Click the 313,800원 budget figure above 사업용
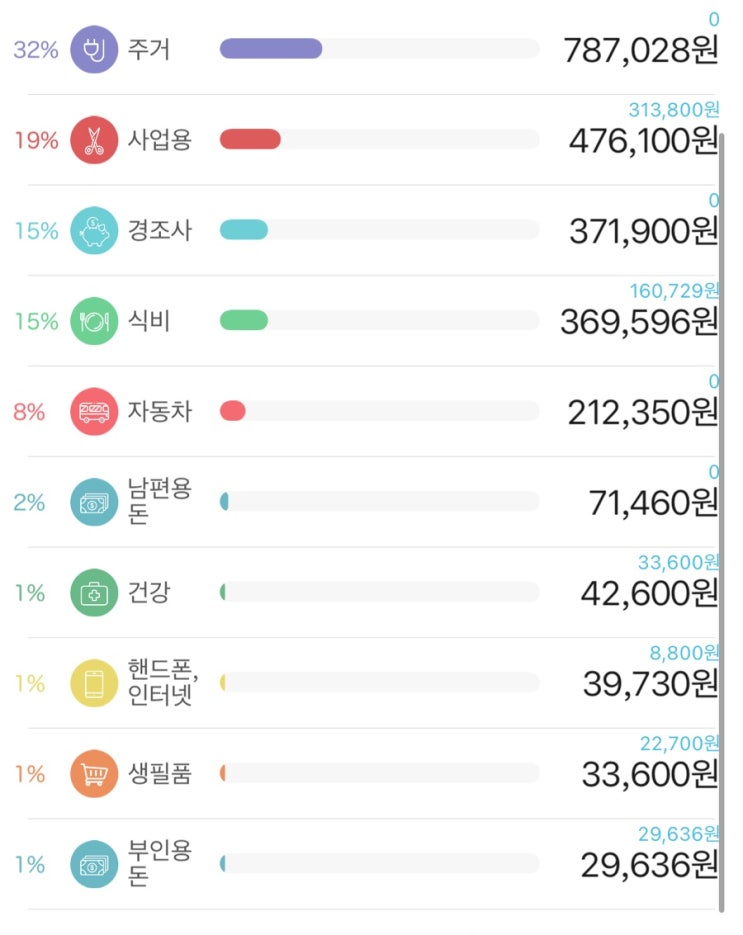The height and width of the screenshot is (935, 743). click(673, 110)
